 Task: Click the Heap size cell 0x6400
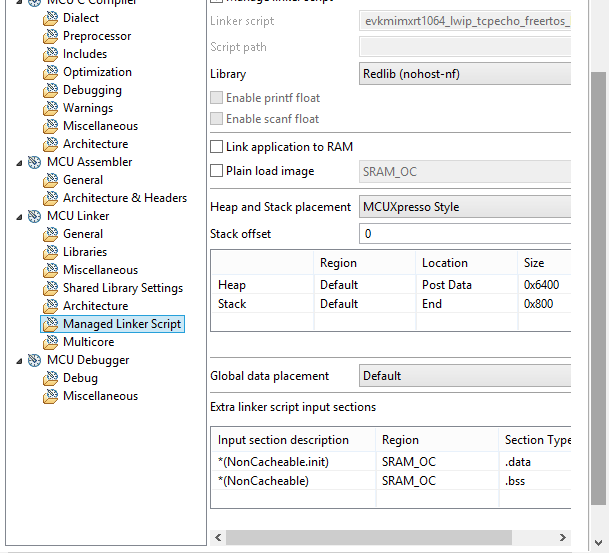click(544, 285)
